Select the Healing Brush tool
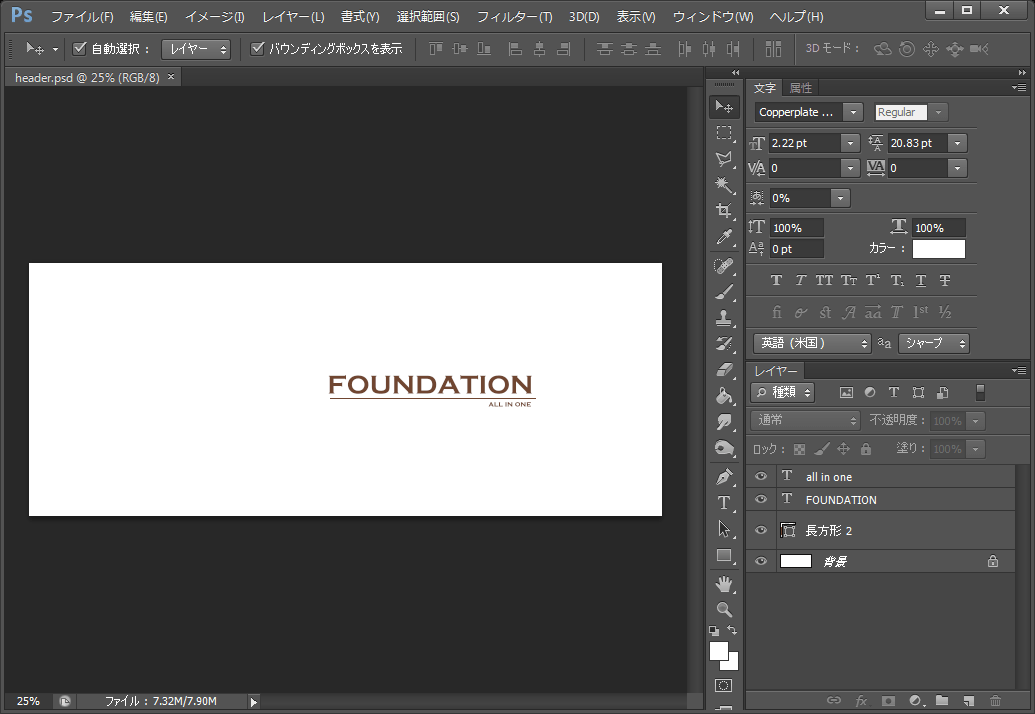The height and width of the screenshot is (714, 1035). pos(724,266)
